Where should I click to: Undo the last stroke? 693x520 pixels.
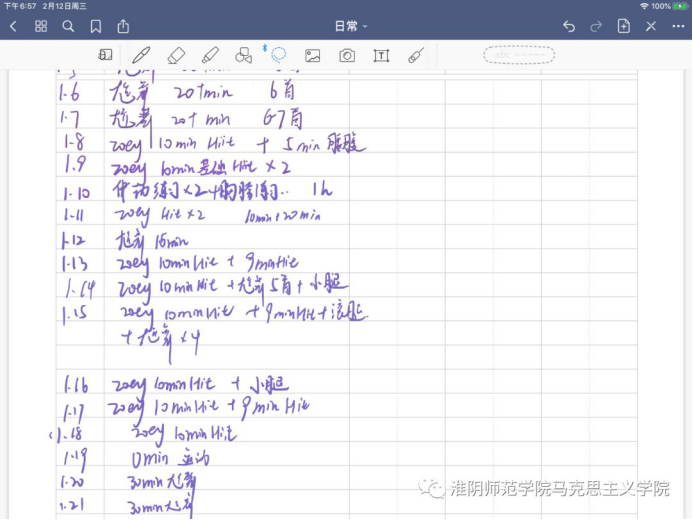[x=569, y=26]
